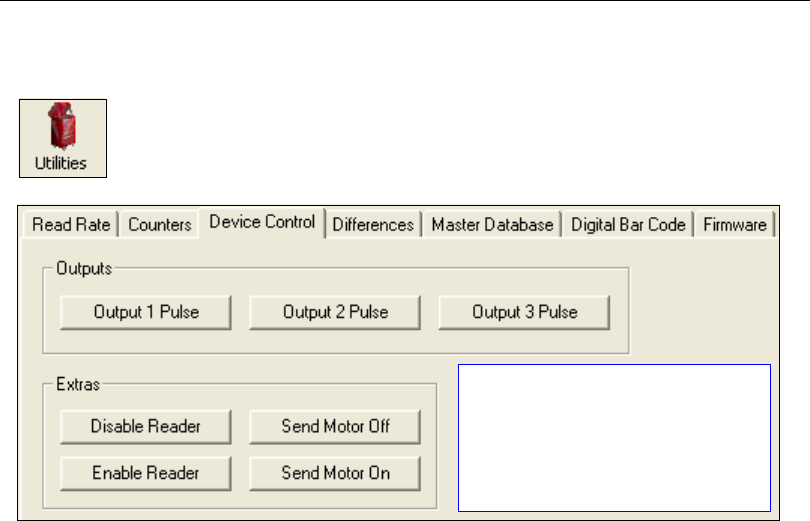Send the Motor Off command
Viewport: 810px width, 521px height.
[x=335, y=426]
